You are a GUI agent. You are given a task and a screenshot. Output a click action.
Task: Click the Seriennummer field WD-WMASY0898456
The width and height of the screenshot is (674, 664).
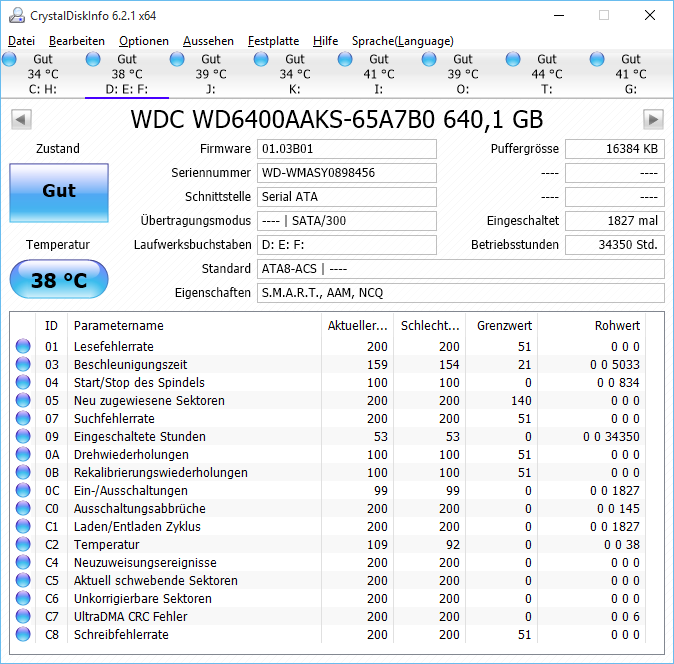coord(347,173)
